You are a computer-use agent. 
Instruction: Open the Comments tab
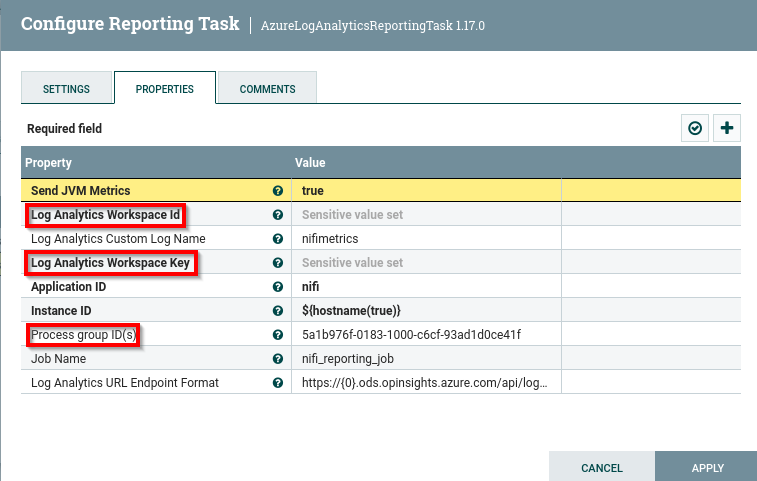(x=267, y=89)
